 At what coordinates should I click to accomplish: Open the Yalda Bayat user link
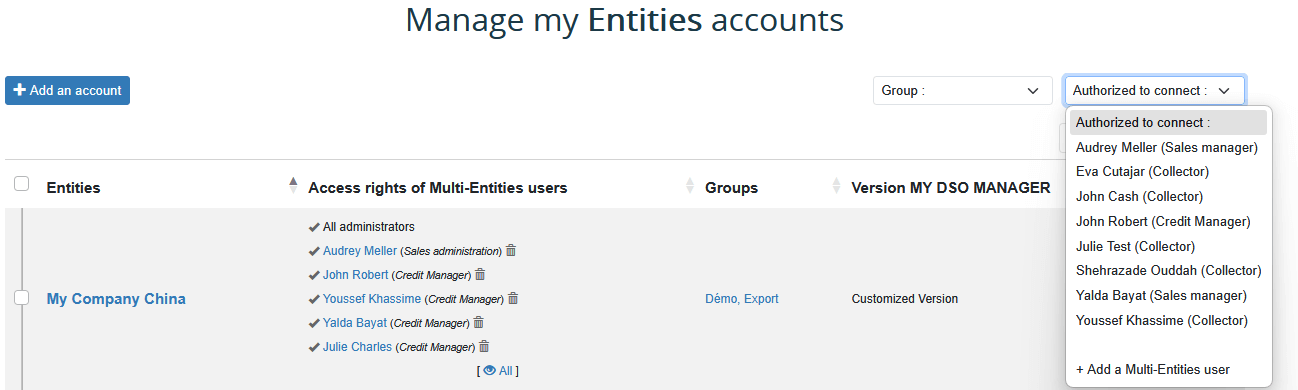(355, 322)
